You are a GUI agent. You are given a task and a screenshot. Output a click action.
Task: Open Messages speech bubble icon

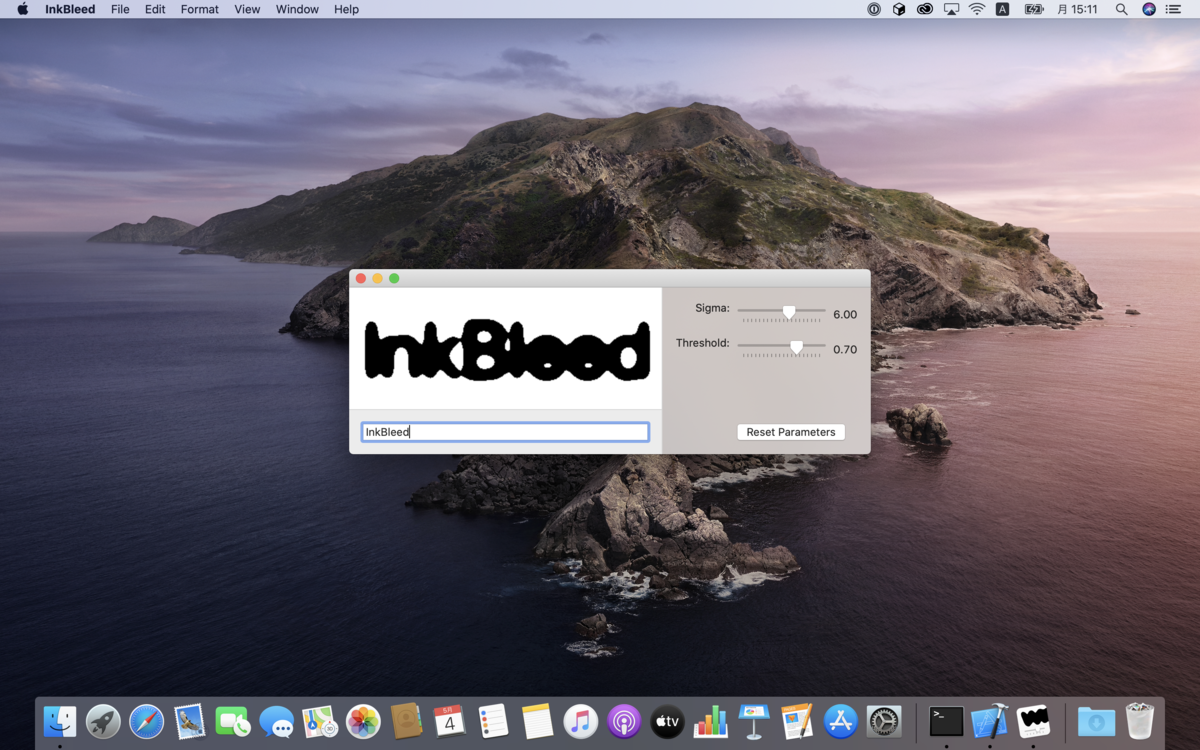click(x=276, y=721)
